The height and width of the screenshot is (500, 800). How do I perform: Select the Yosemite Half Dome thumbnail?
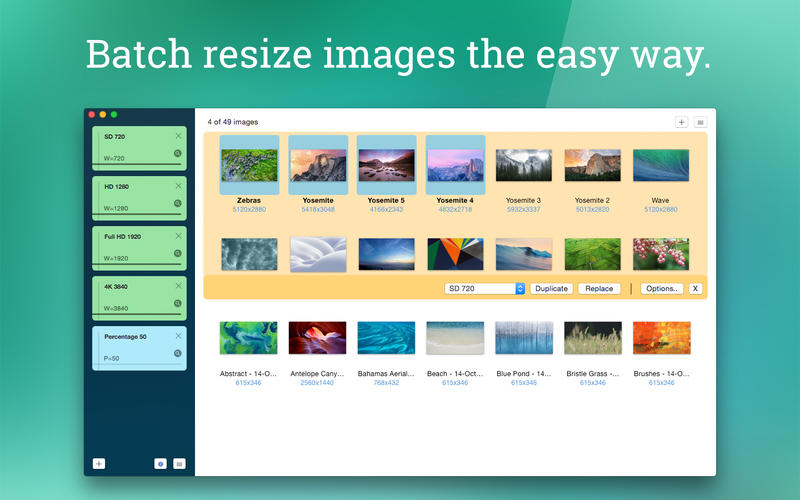tap(318, 165)
